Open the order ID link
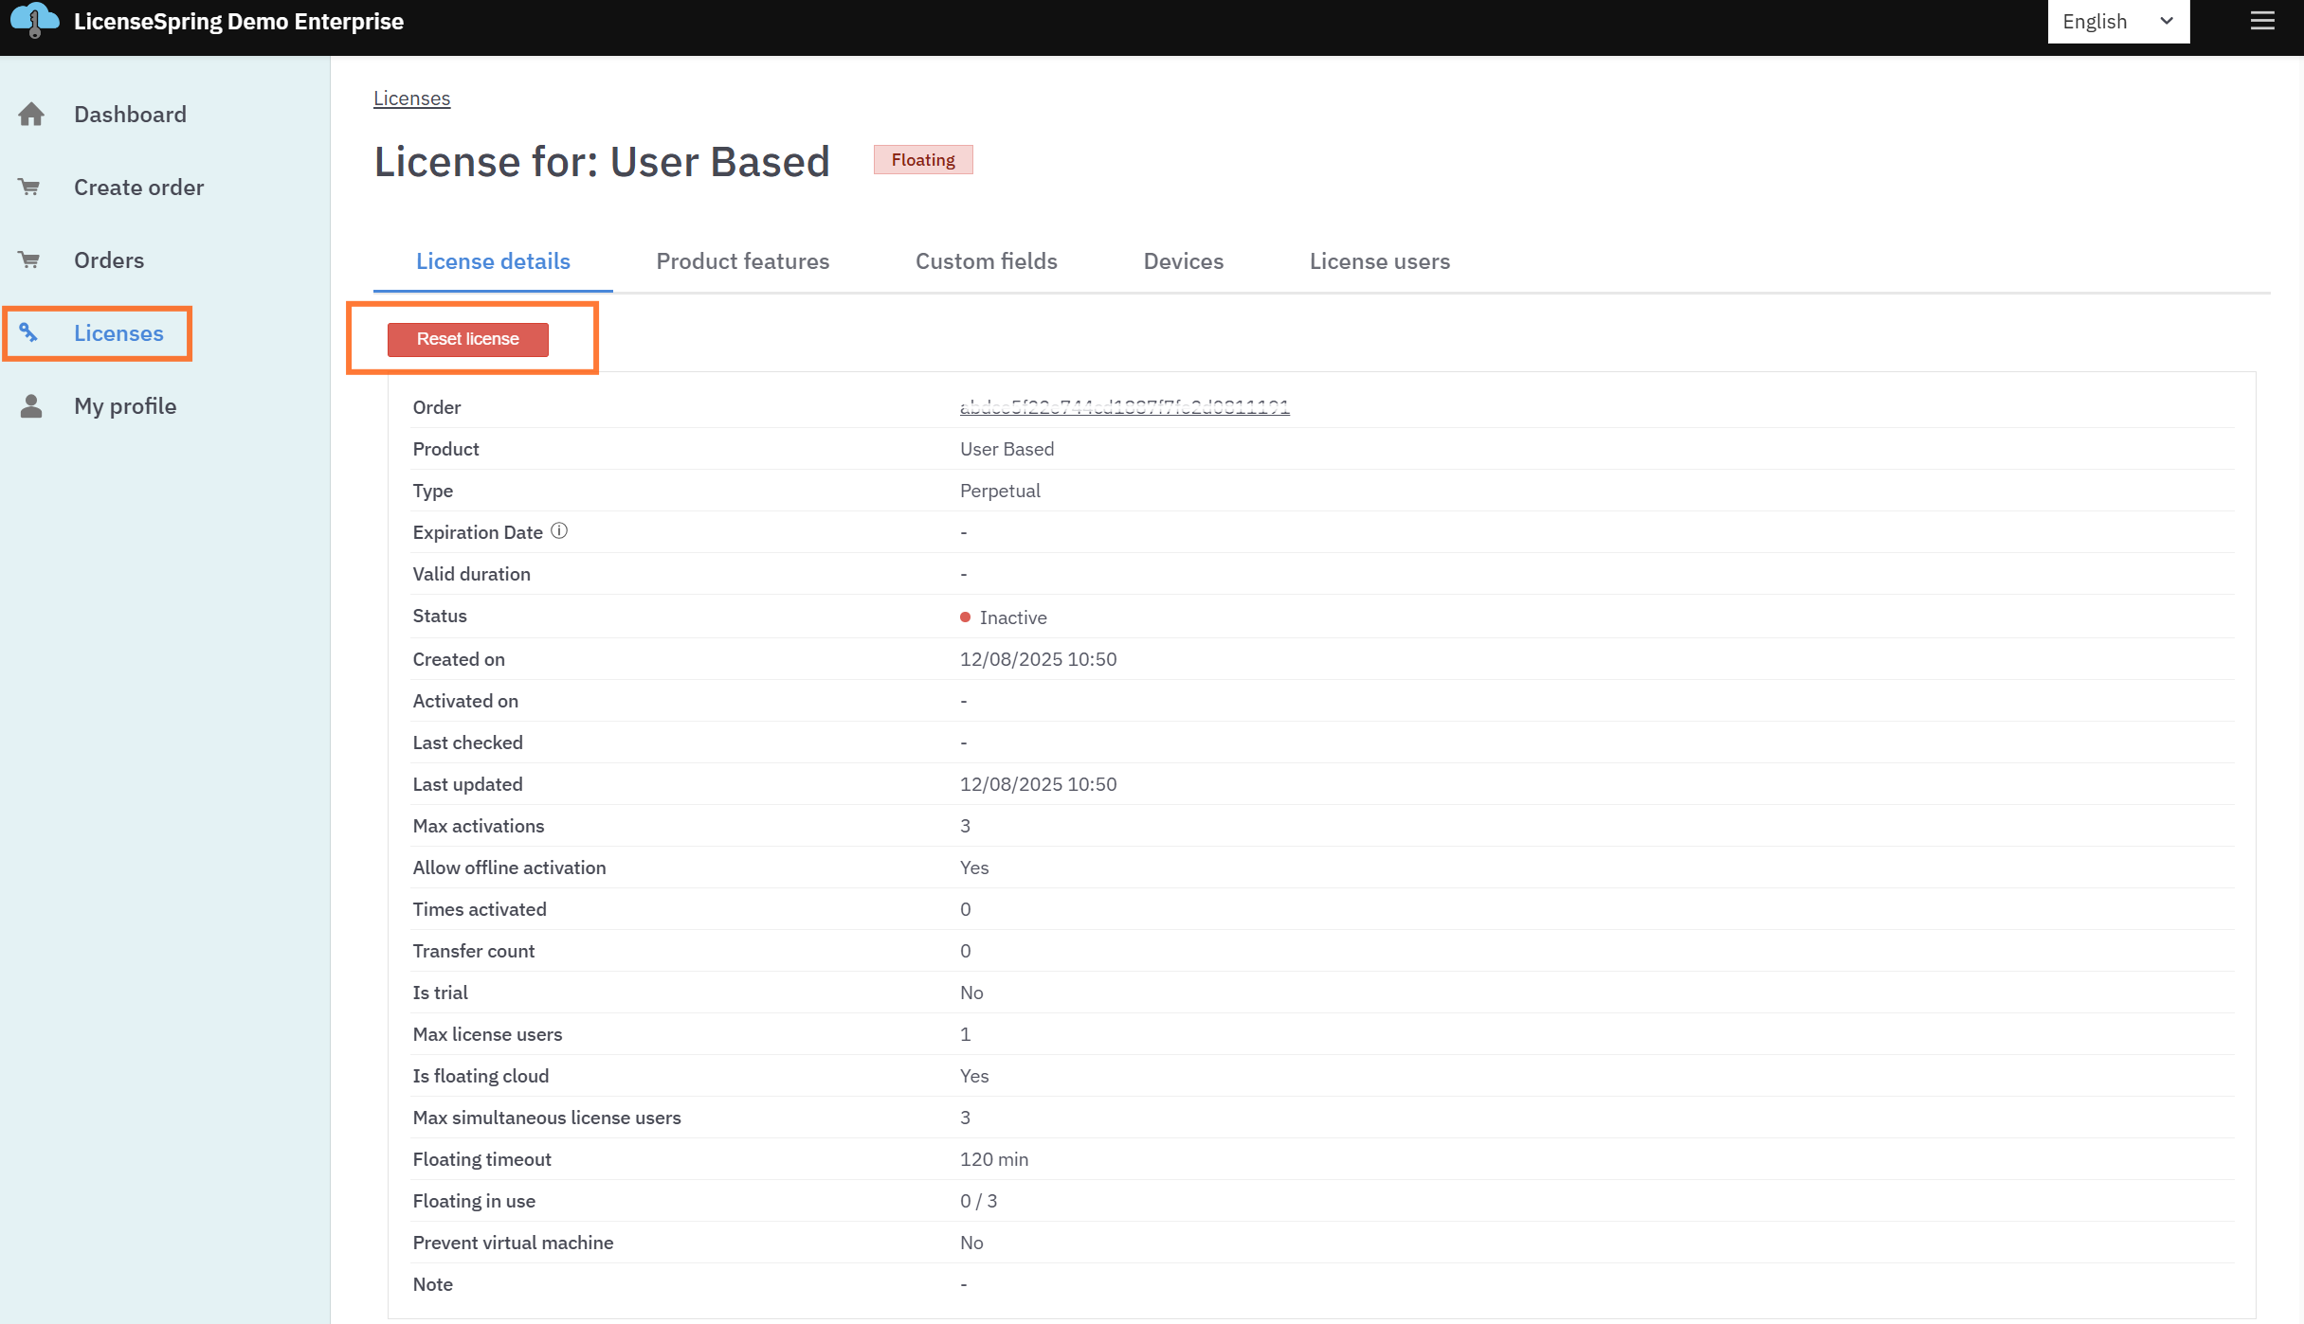This screenshot has height=1324, width=2304. click(1124, 407)
